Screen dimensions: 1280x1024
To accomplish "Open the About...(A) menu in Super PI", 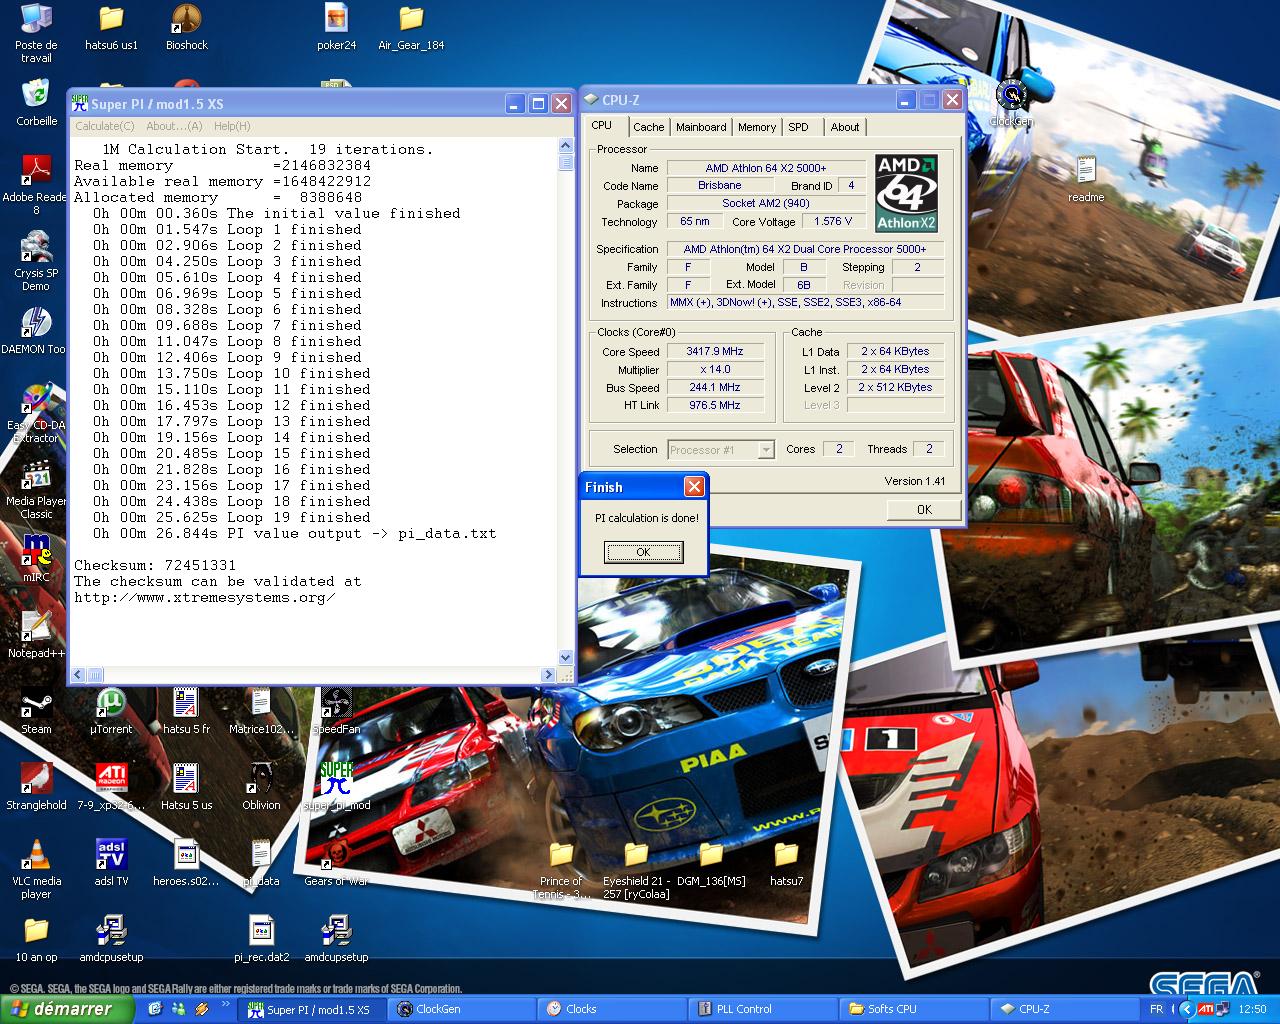I will pos(174,126).
